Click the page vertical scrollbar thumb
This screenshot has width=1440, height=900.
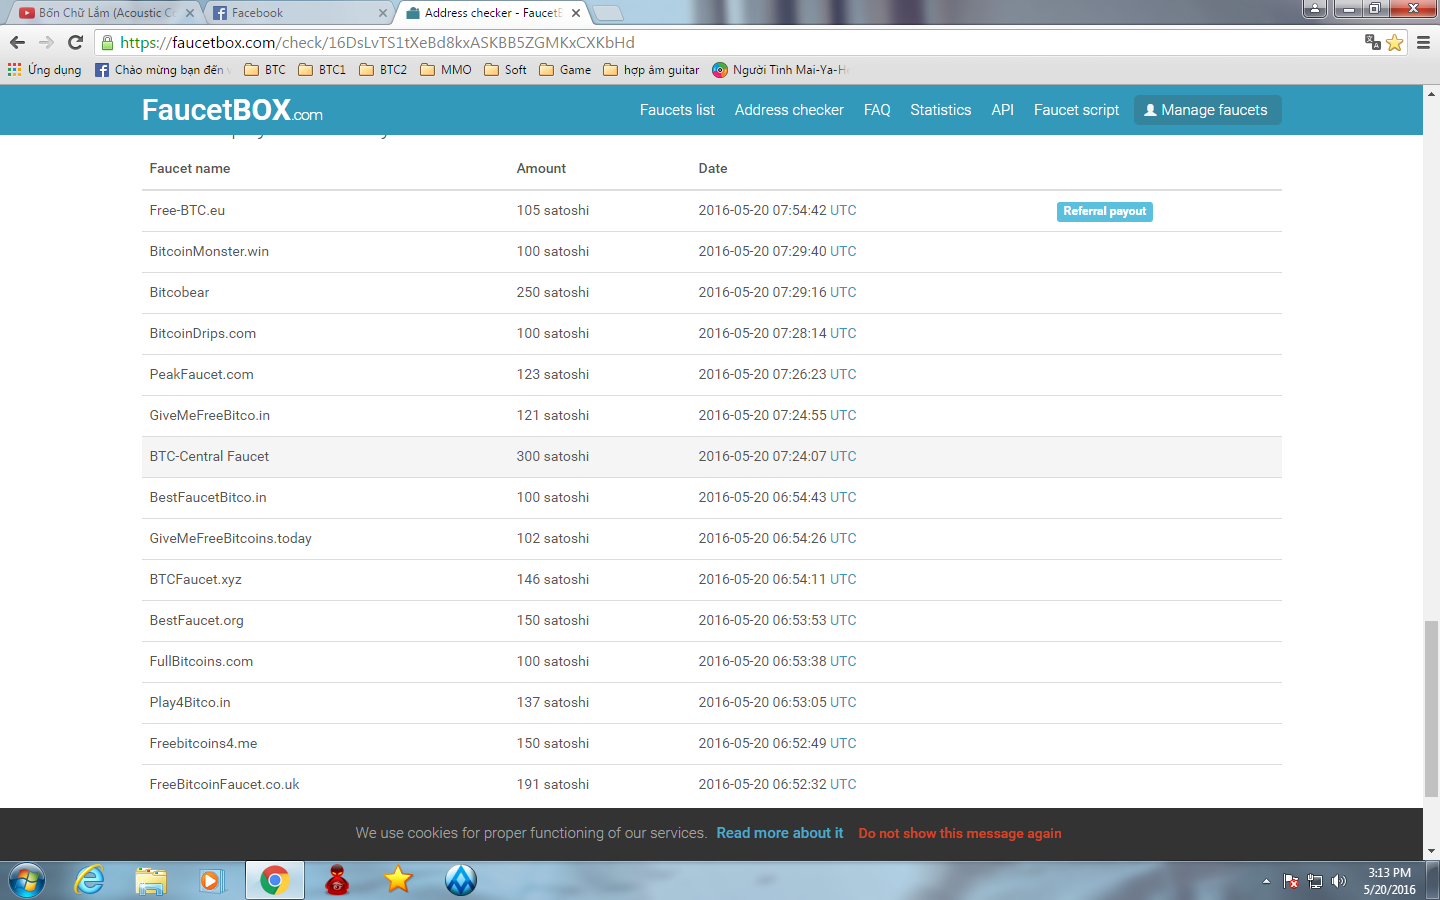click(1431, 708)
